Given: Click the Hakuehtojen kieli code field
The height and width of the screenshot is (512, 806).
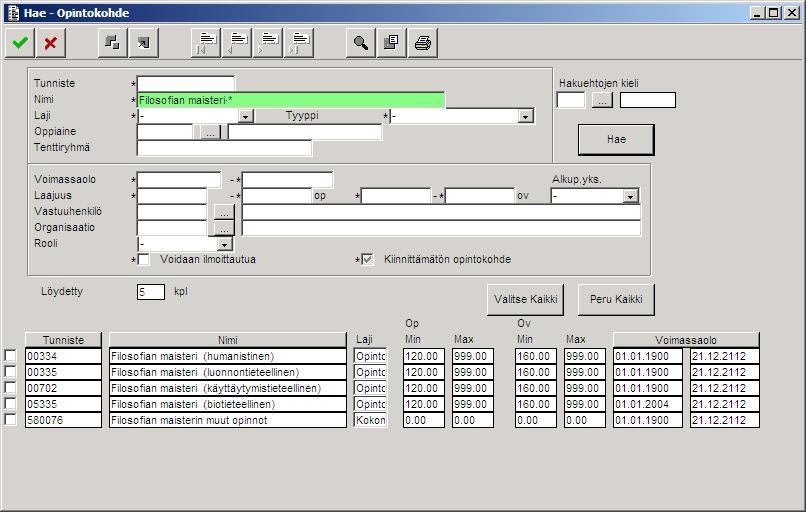Looking at the screenshot, I should point(571,100).
